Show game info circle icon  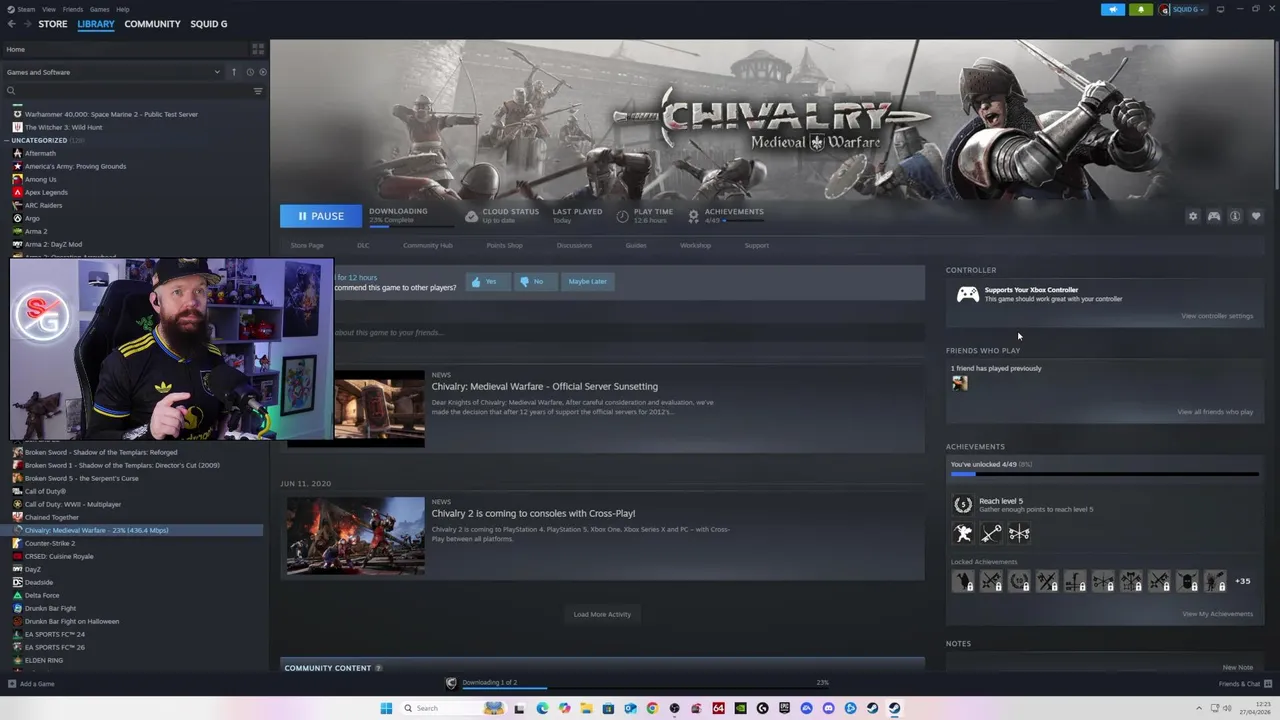(x=1235, y=216)
